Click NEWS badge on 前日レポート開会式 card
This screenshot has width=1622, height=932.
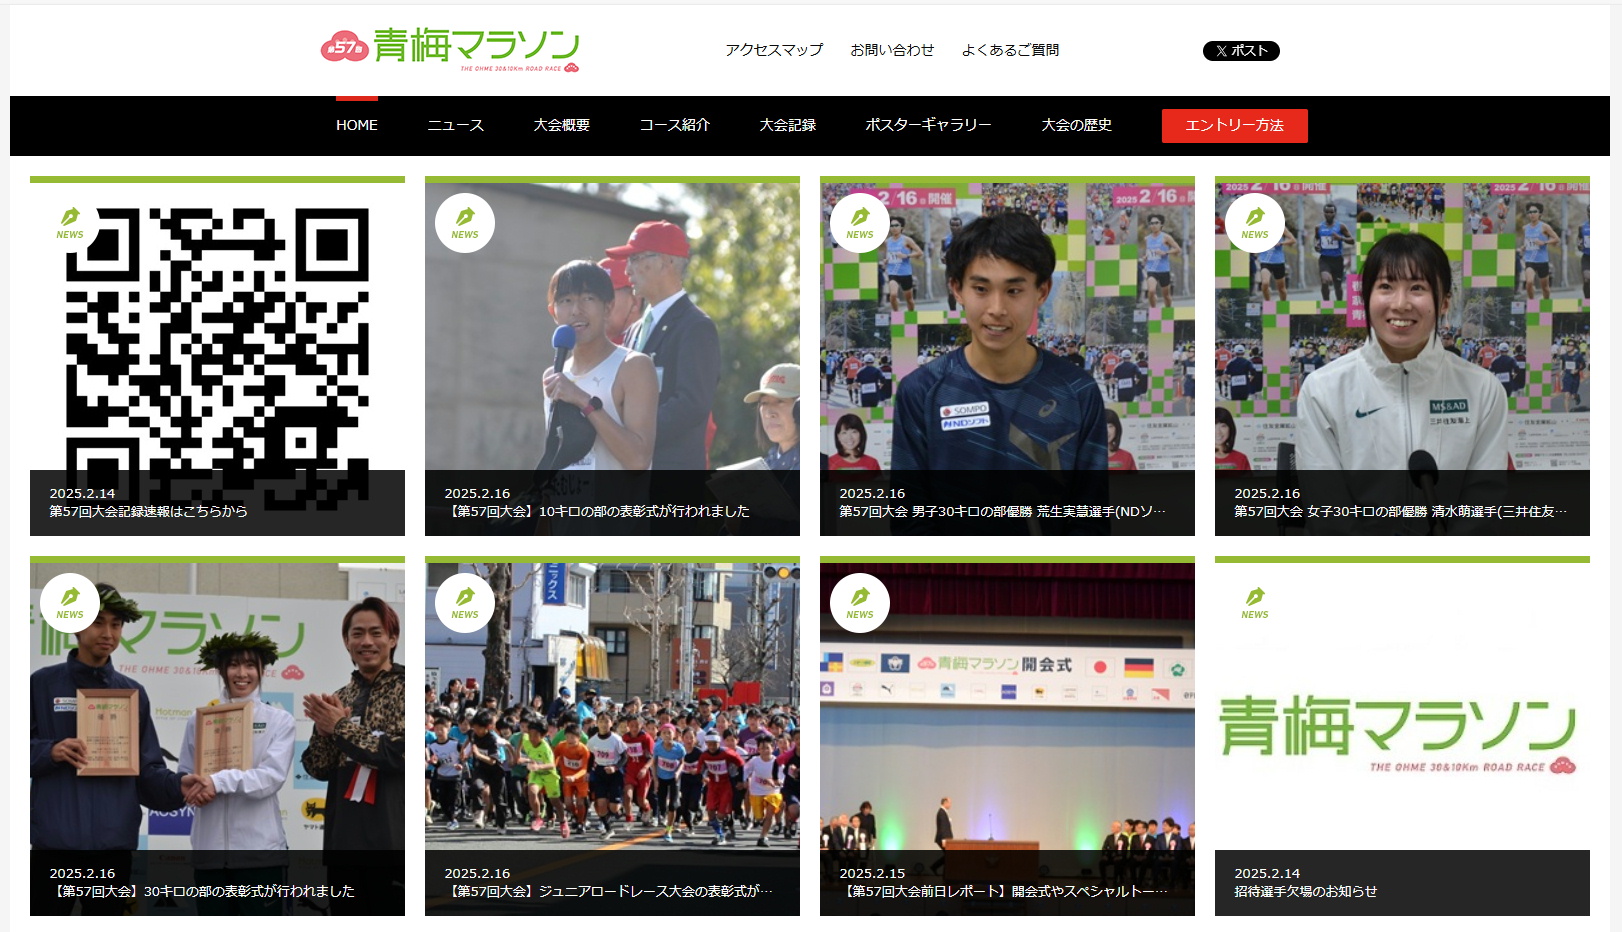point(860,603)
